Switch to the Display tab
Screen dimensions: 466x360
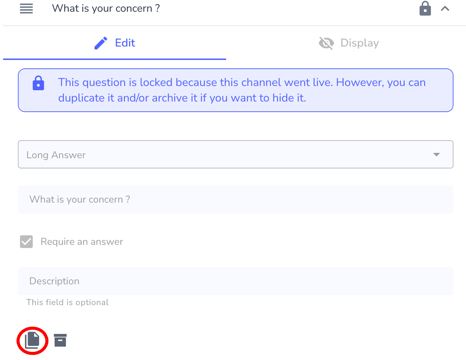pos(349,43)
